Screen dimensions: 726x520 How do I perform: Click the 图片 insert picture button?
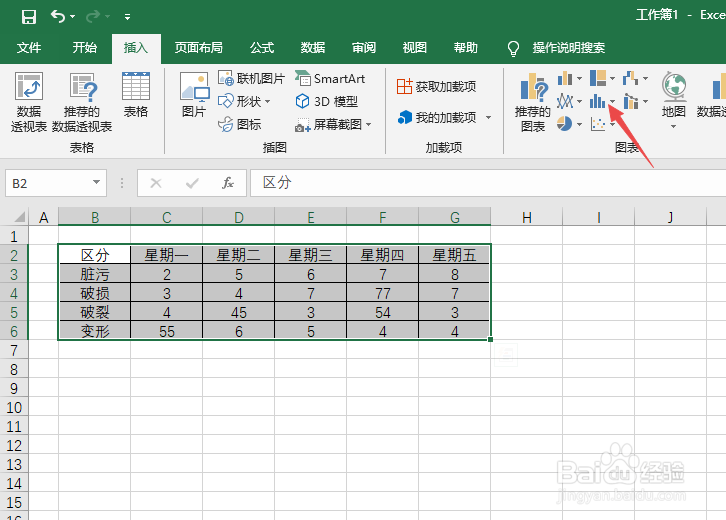click(194, 95)
